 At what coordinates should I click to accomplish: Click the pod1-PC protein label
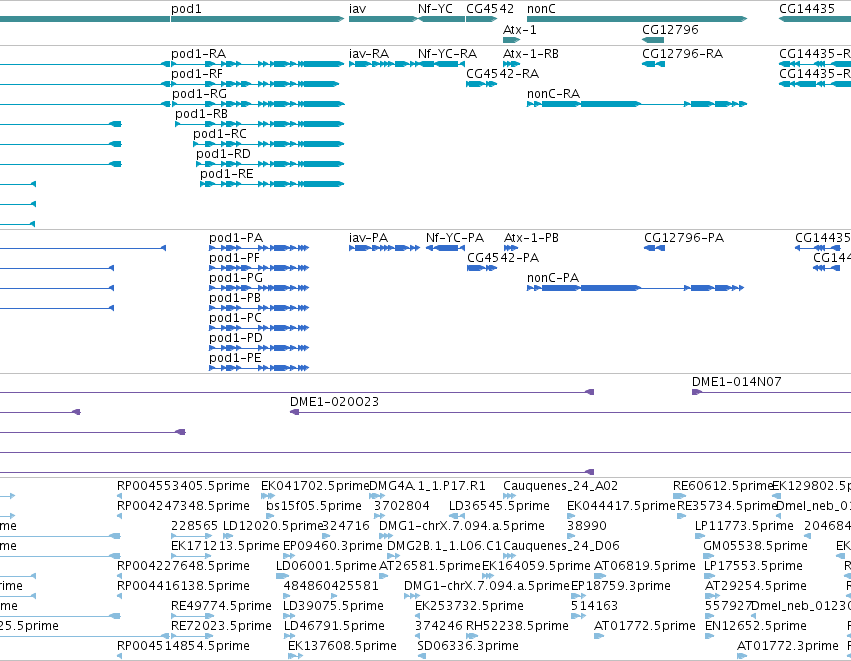coord(235,318)
